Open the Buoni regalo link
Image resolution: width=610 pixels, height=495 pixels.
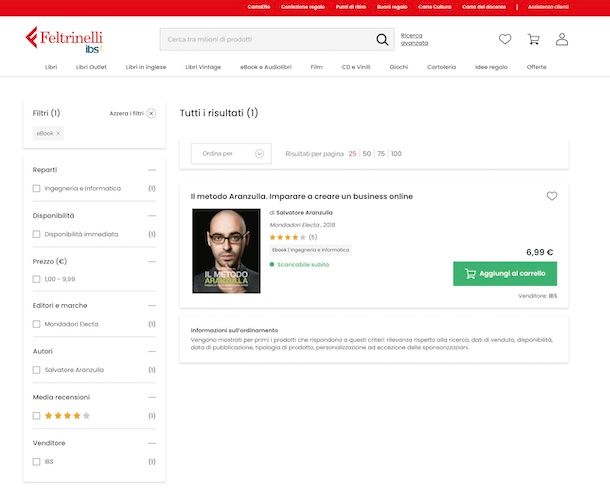tap(392, 7)
